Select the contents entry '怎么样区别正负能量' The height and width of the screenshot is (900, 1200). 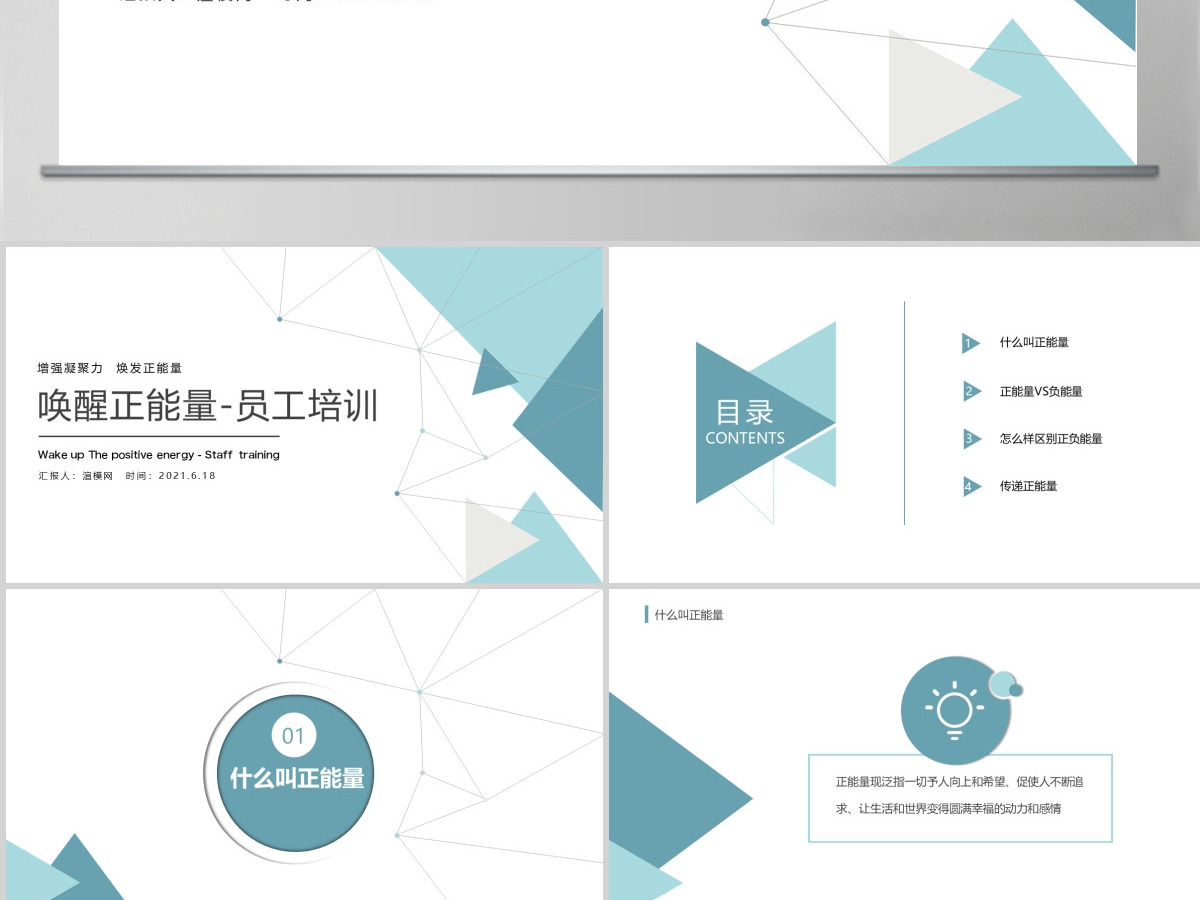tap(1051, 438)
